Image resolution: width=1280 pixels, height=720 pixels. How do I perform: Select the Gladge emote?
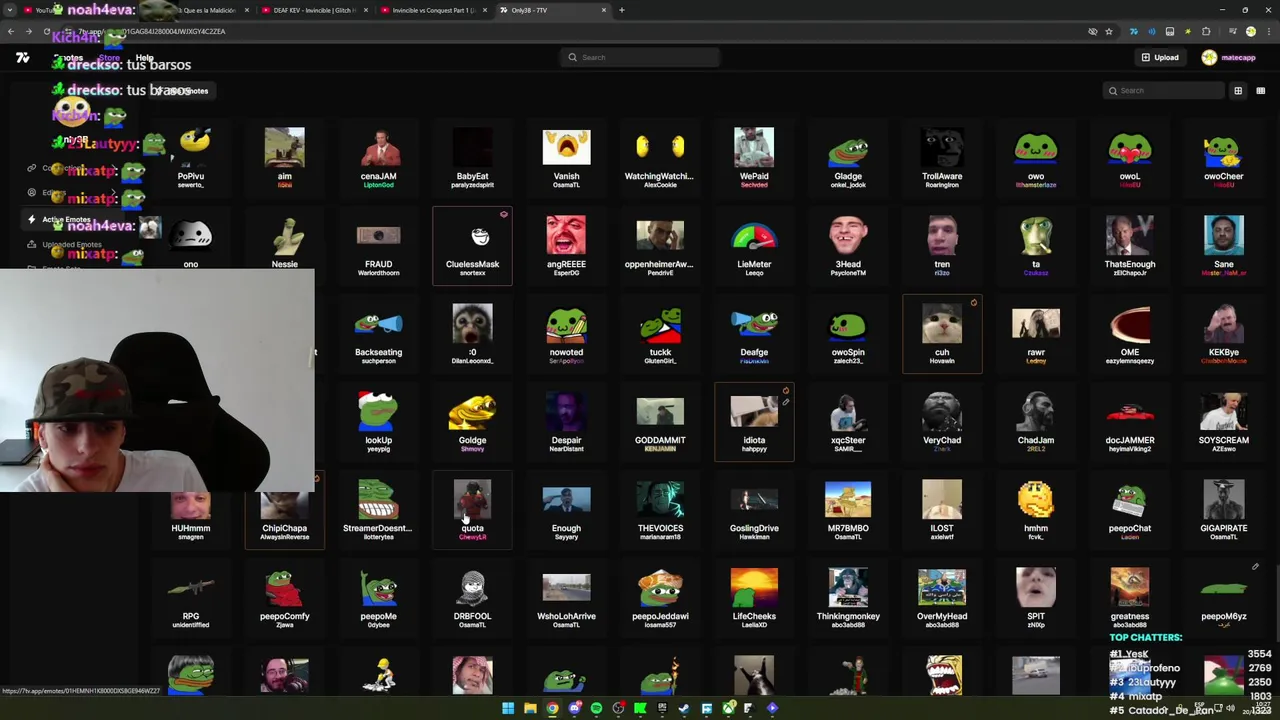pos(848,158)
